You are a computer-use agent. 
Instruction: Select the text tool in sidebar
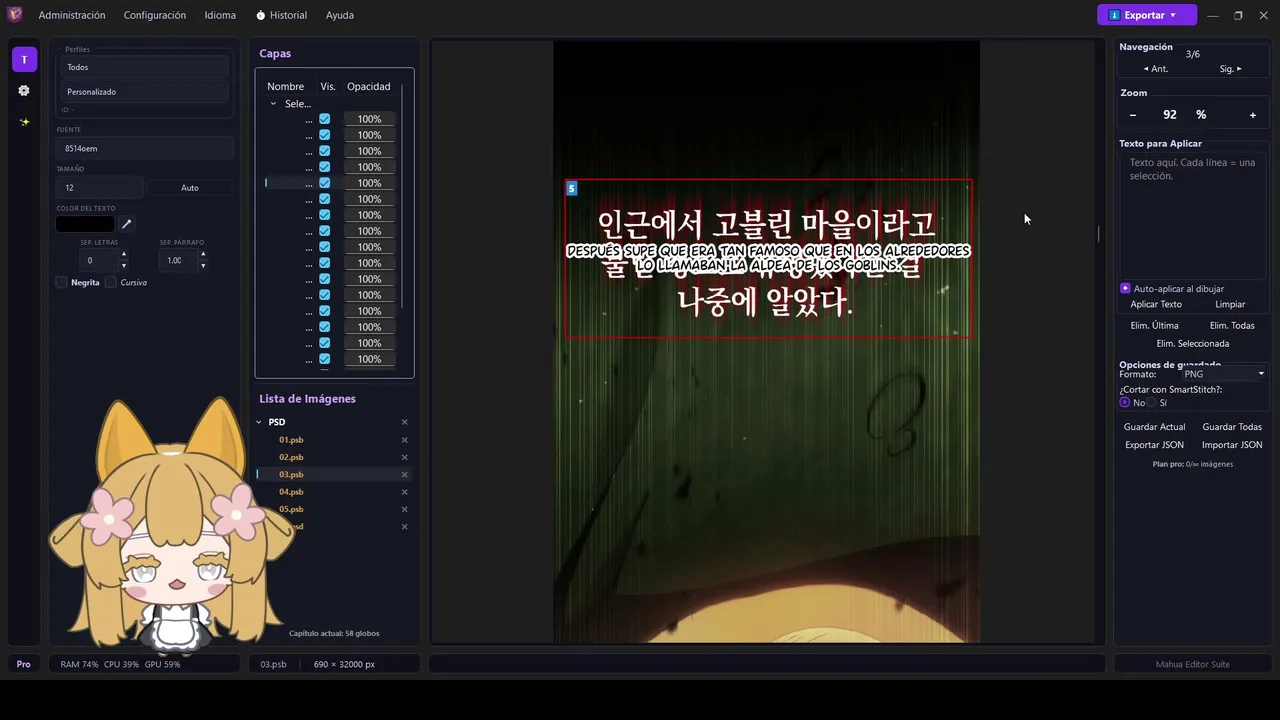pos(24,59)
